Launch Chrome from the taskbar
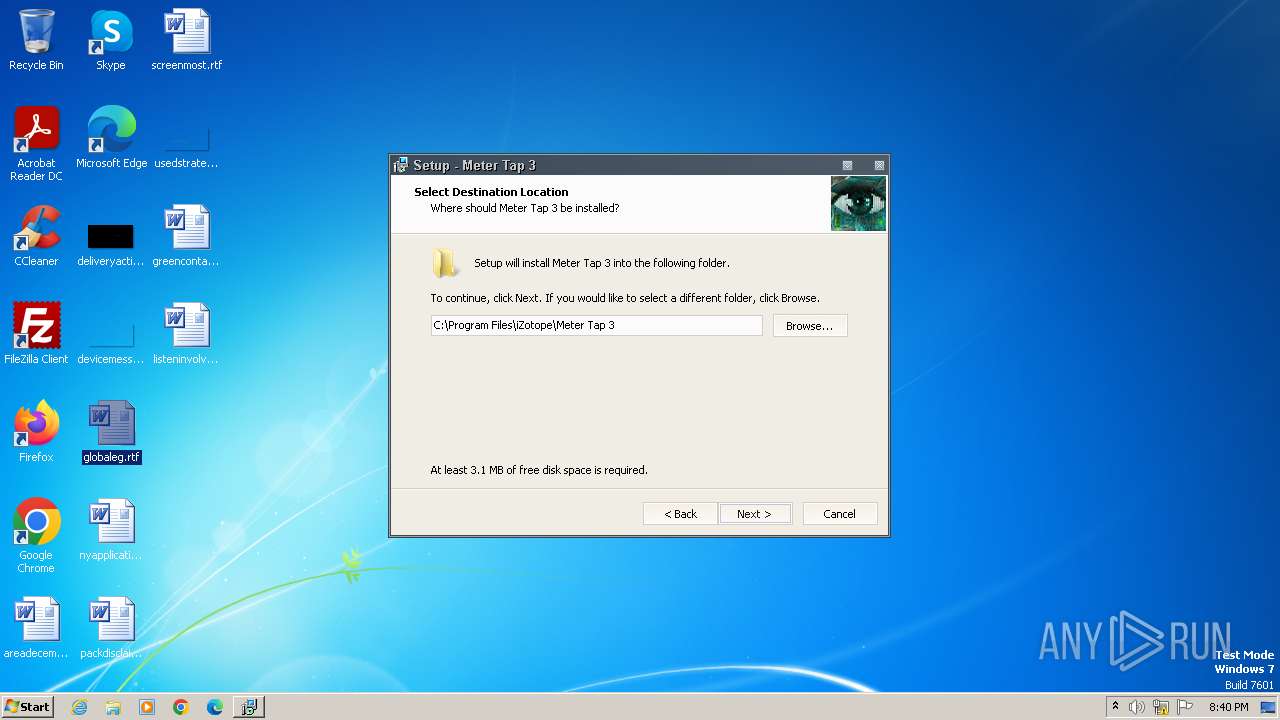1280x720 pixels. (181, 707)
